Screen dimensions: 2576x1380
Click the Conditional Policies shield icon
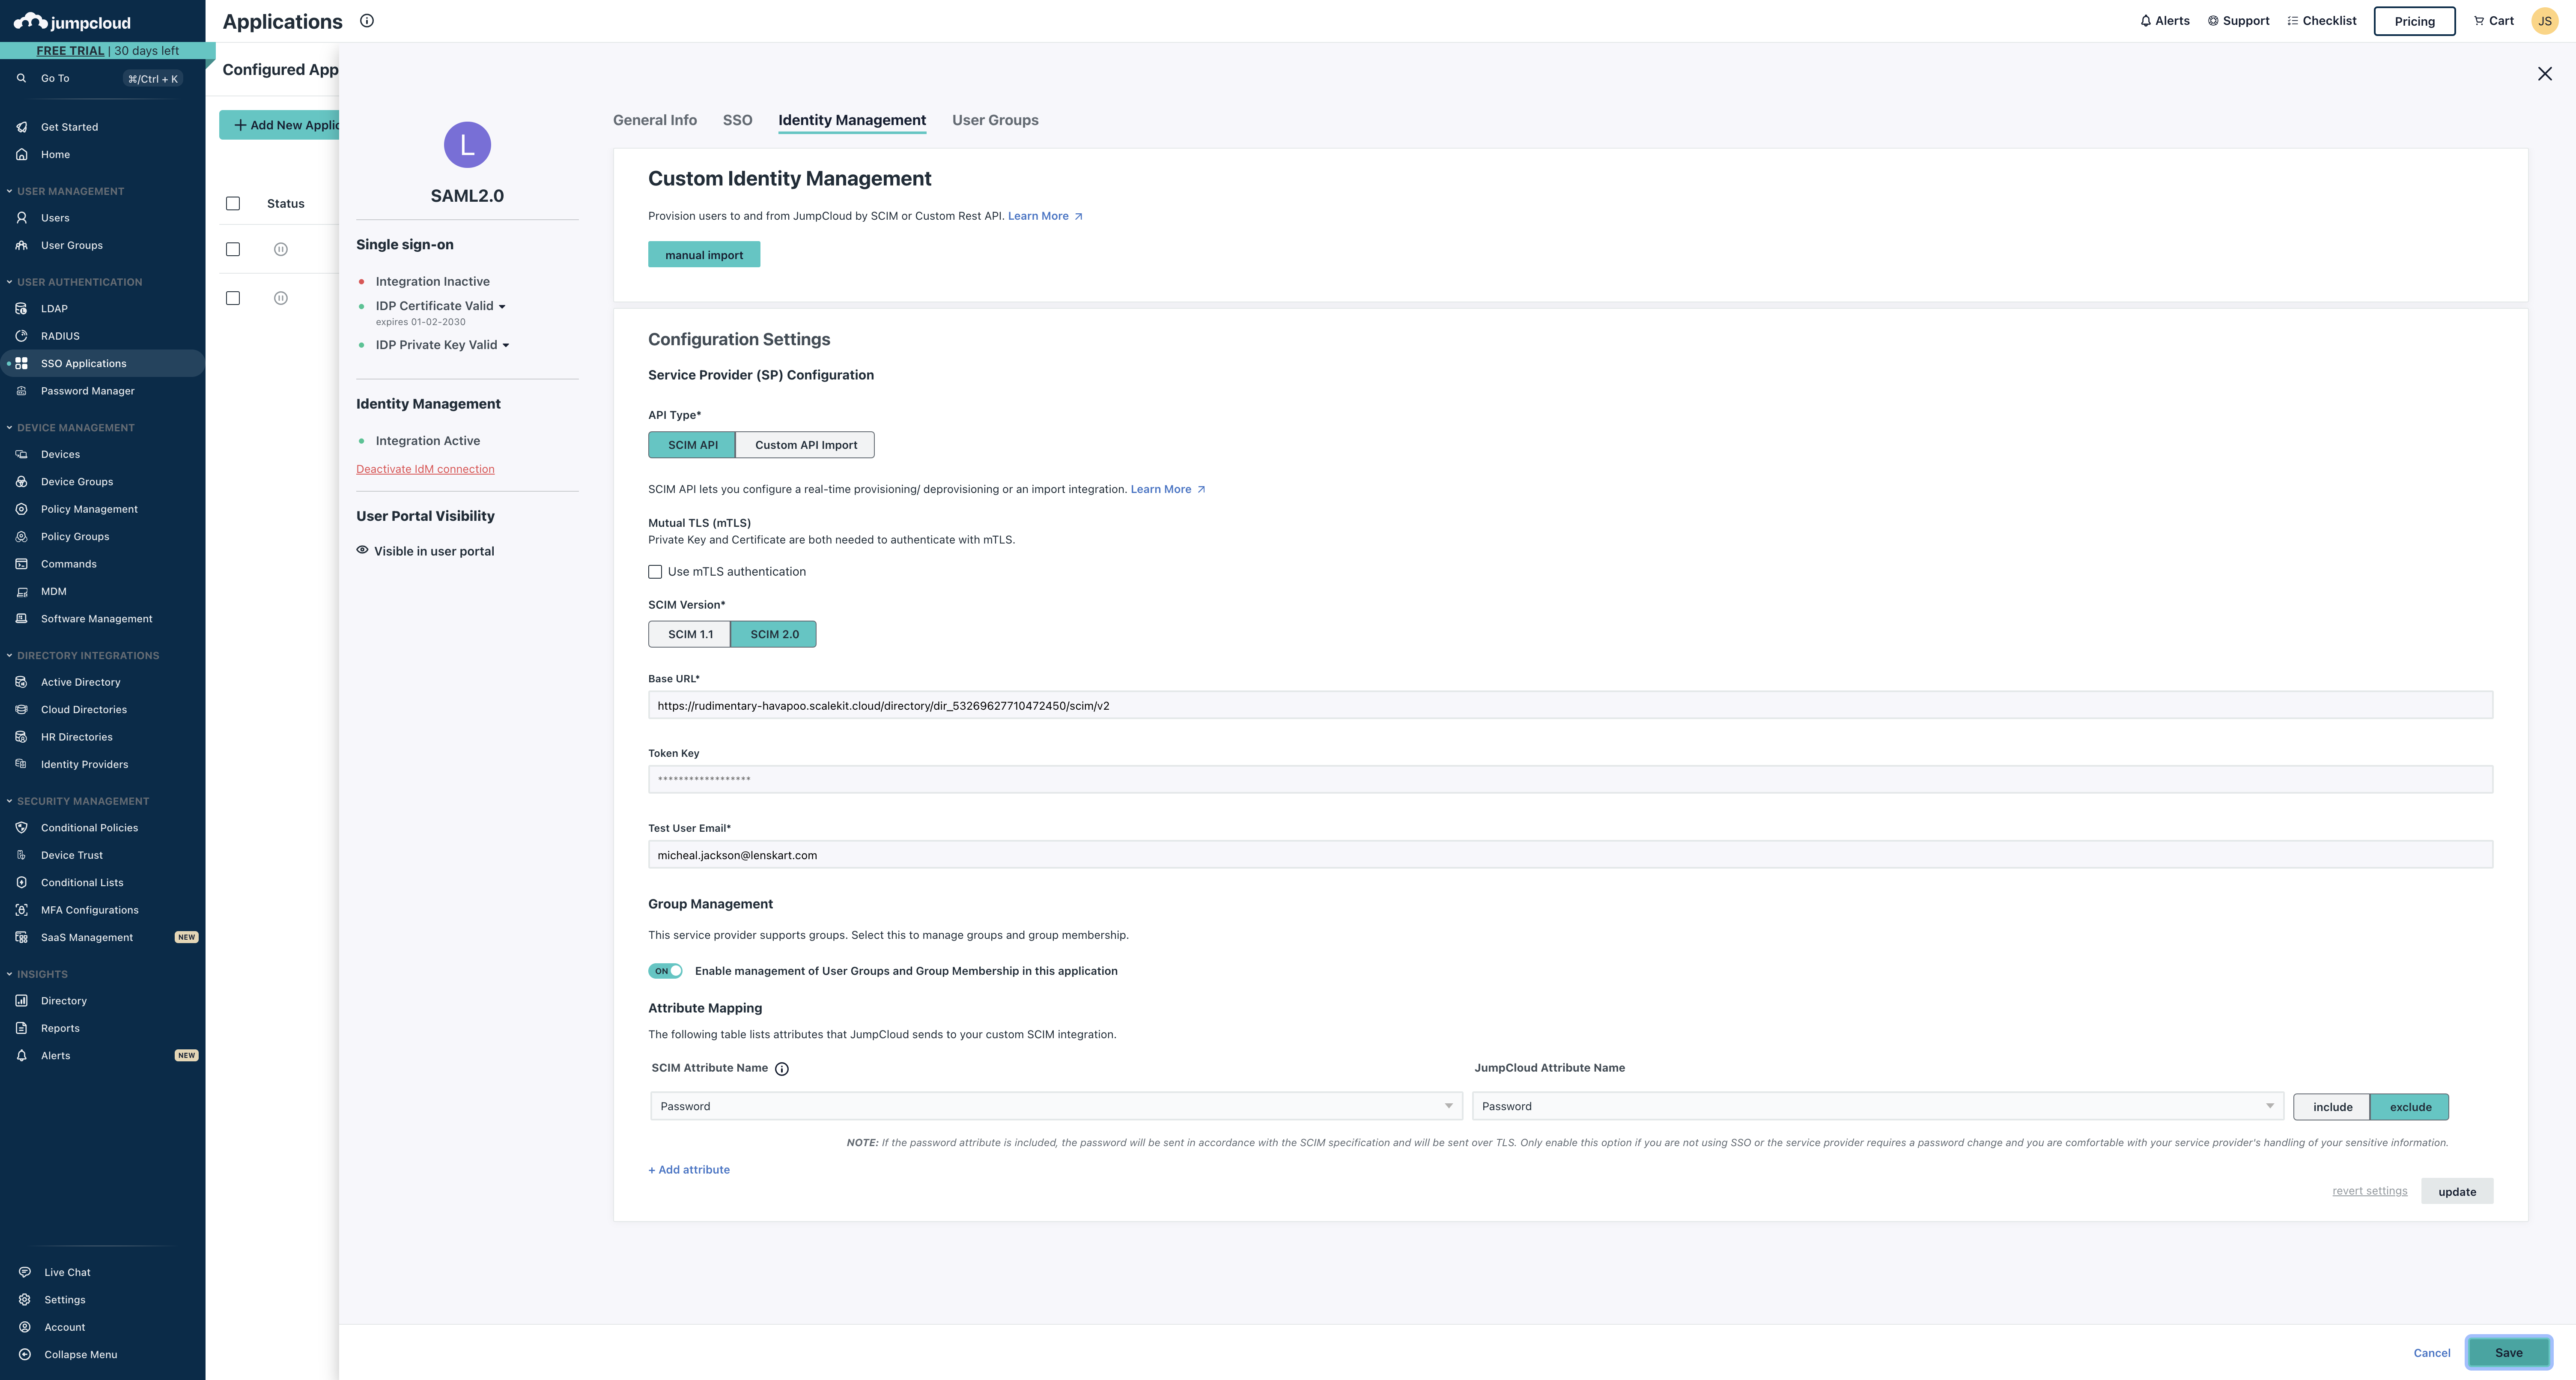[x=21, y=827]
